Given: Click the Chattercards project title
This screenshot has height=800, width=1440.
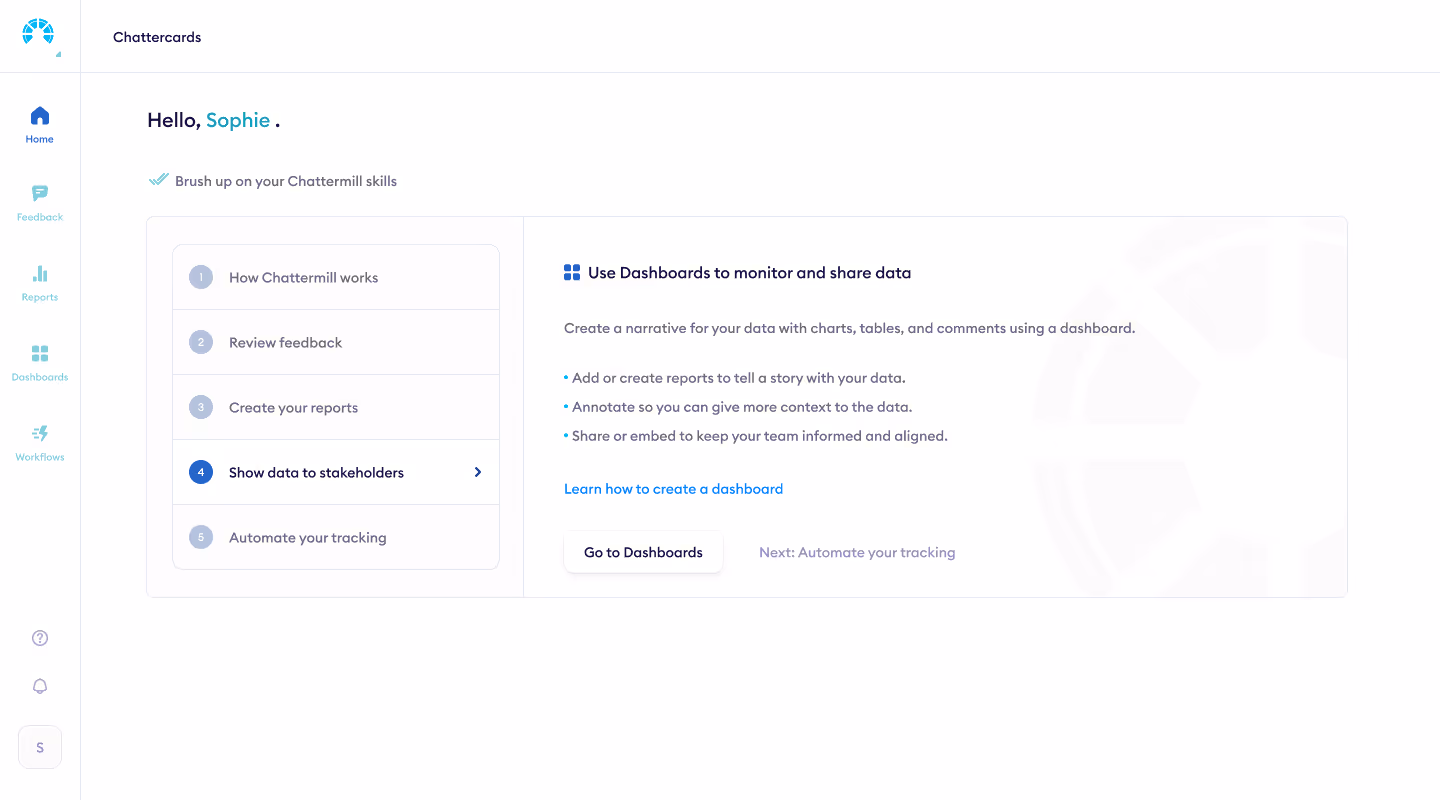Looking at the screenshot, I should [x=157, y=37].
